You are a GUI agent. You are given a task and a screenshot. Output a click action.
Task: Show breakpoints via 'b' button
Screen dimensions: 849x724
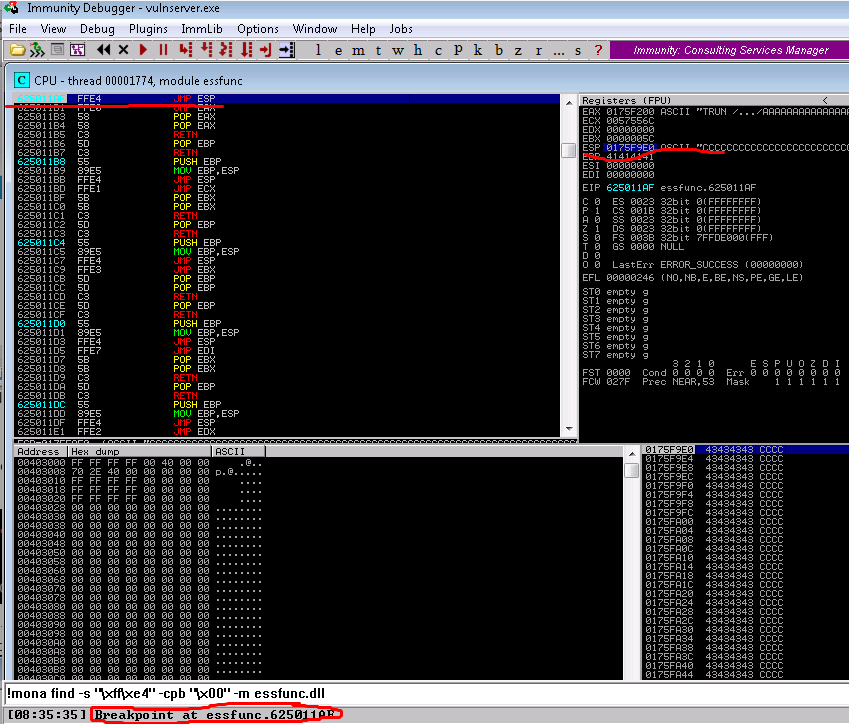coord(499,50)
